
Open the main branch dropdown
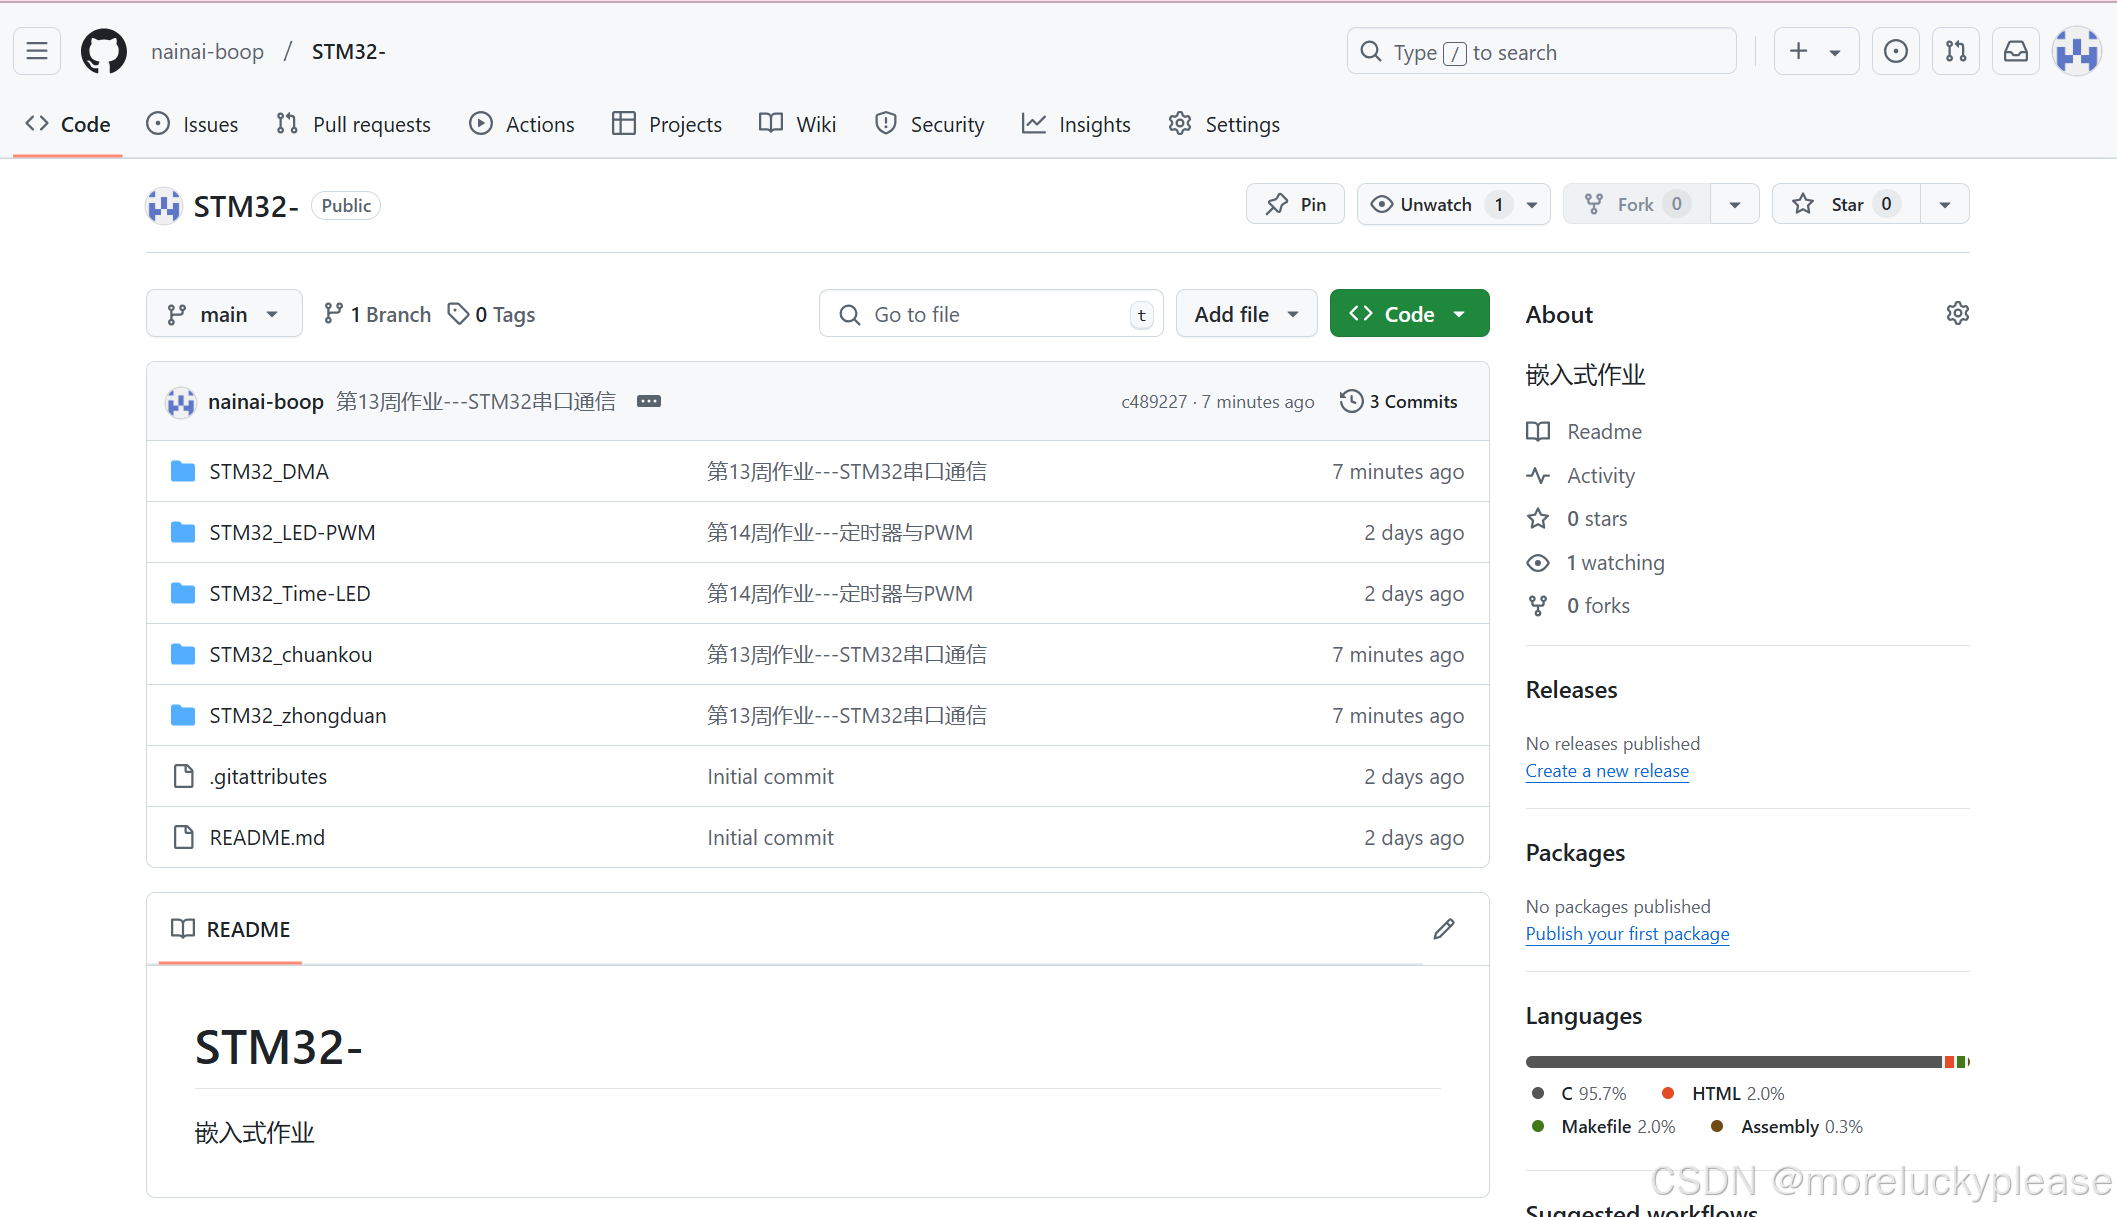224,314
